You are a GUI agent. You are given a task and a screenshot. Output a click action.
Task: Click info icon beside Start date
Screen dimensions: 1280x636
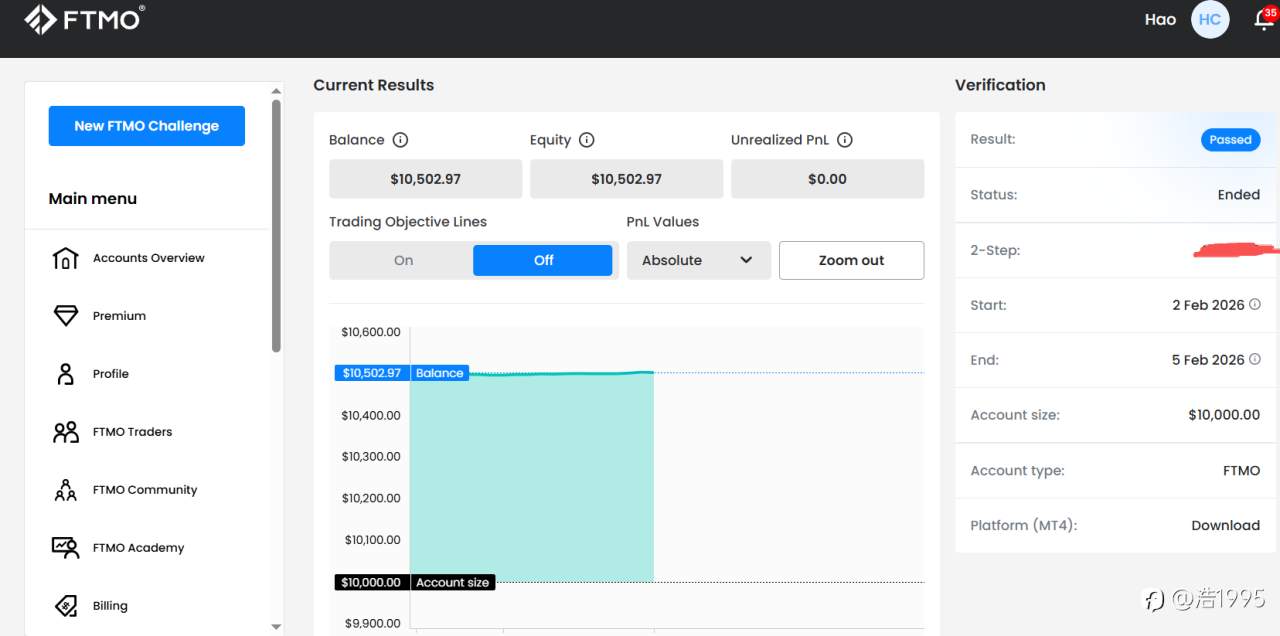[1255, 304]
